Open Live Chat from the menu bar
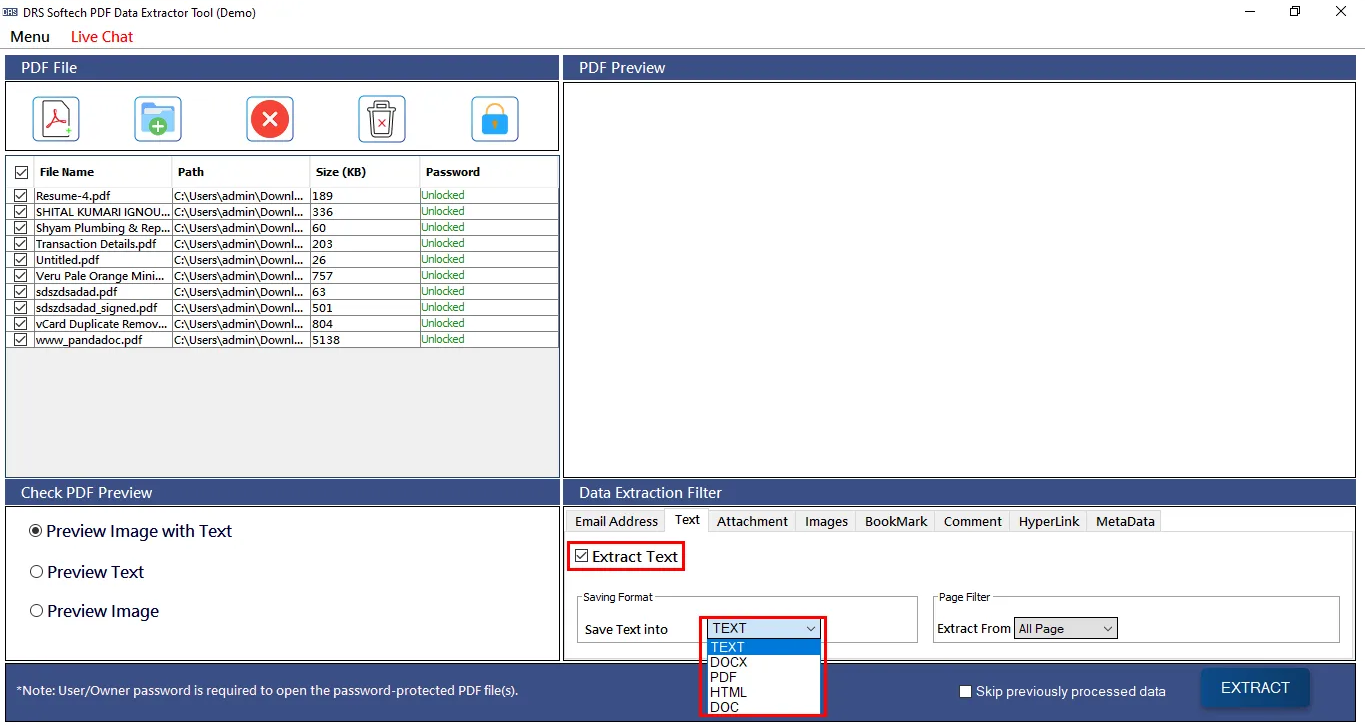Image resolution: width=1365 pixels, height=728 pixels. coord(102,37)
